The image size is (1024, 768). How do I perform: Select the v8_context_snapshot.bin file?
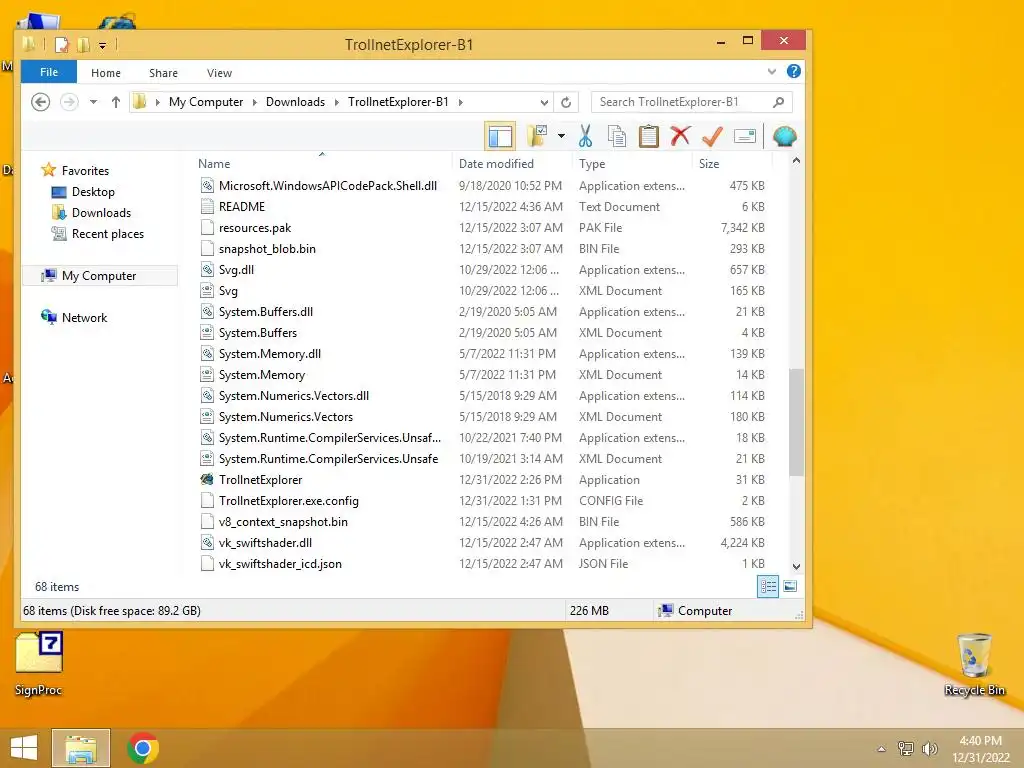283,521
